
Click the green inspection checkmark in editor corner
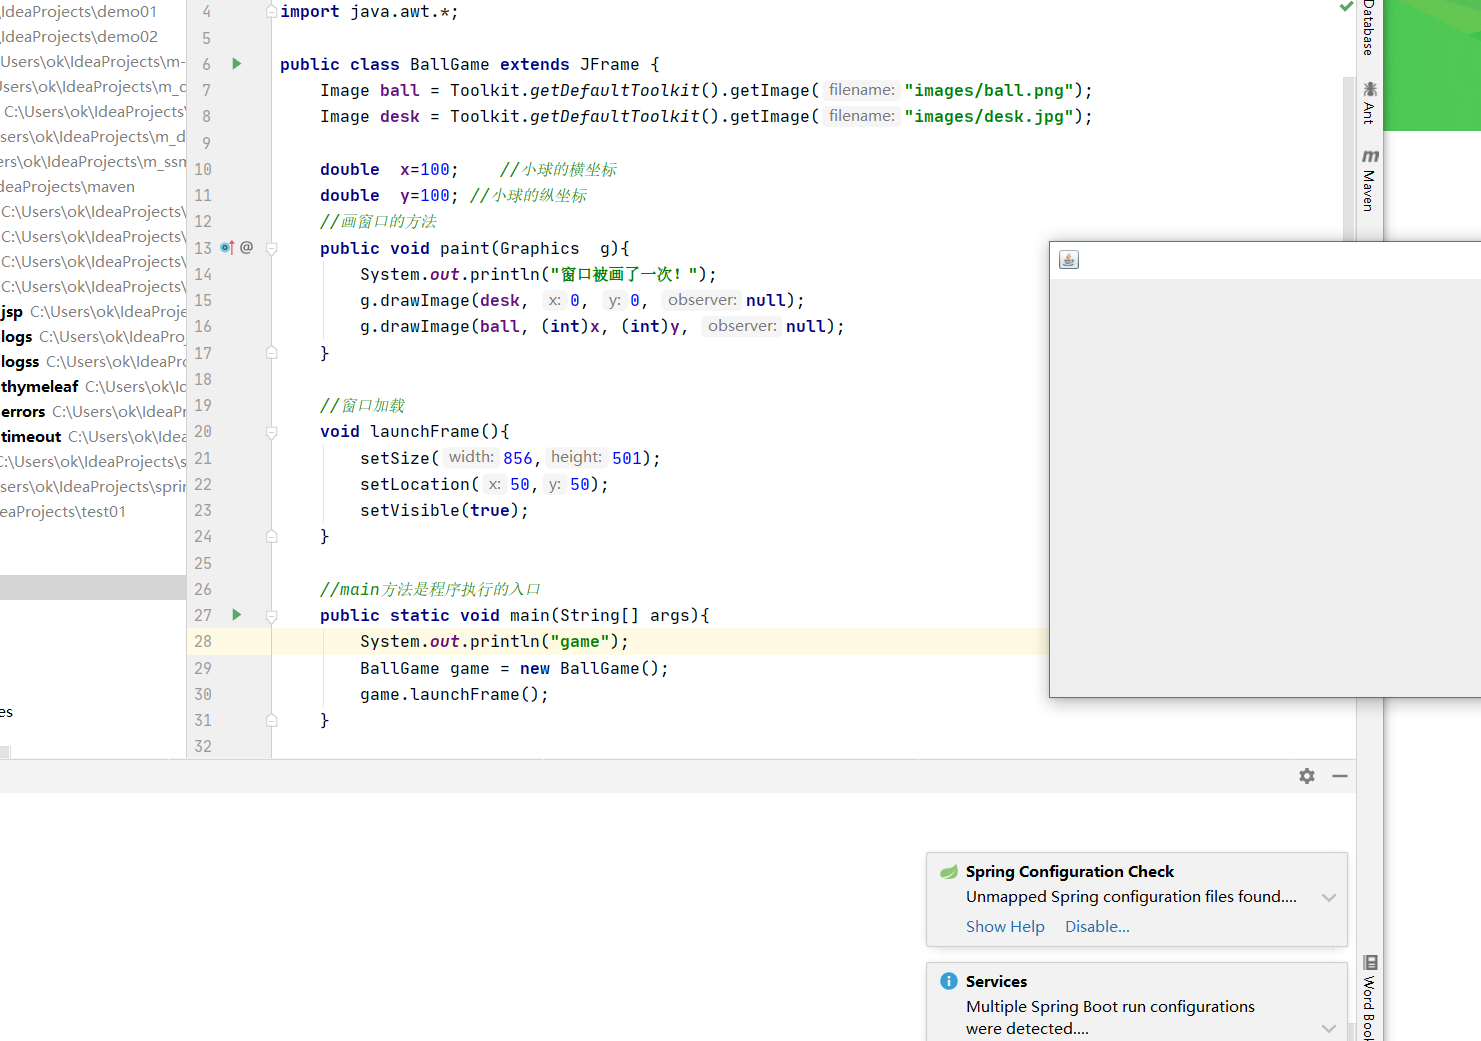(1346, 7)
